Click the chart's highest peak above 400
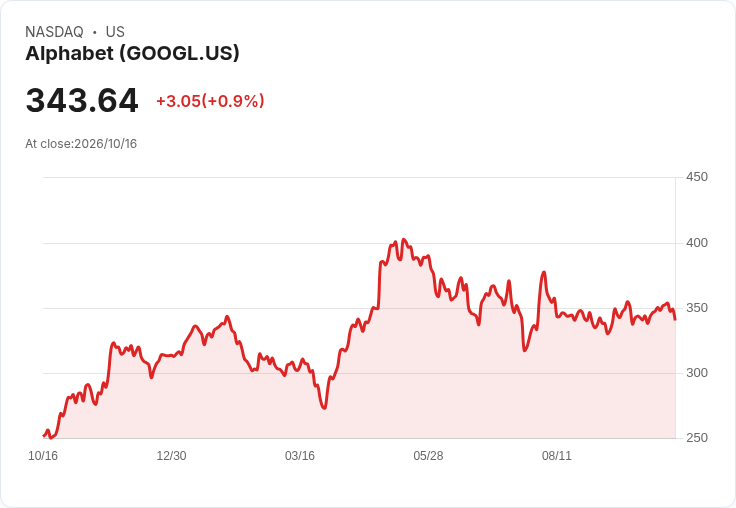 tap(404, 239)
